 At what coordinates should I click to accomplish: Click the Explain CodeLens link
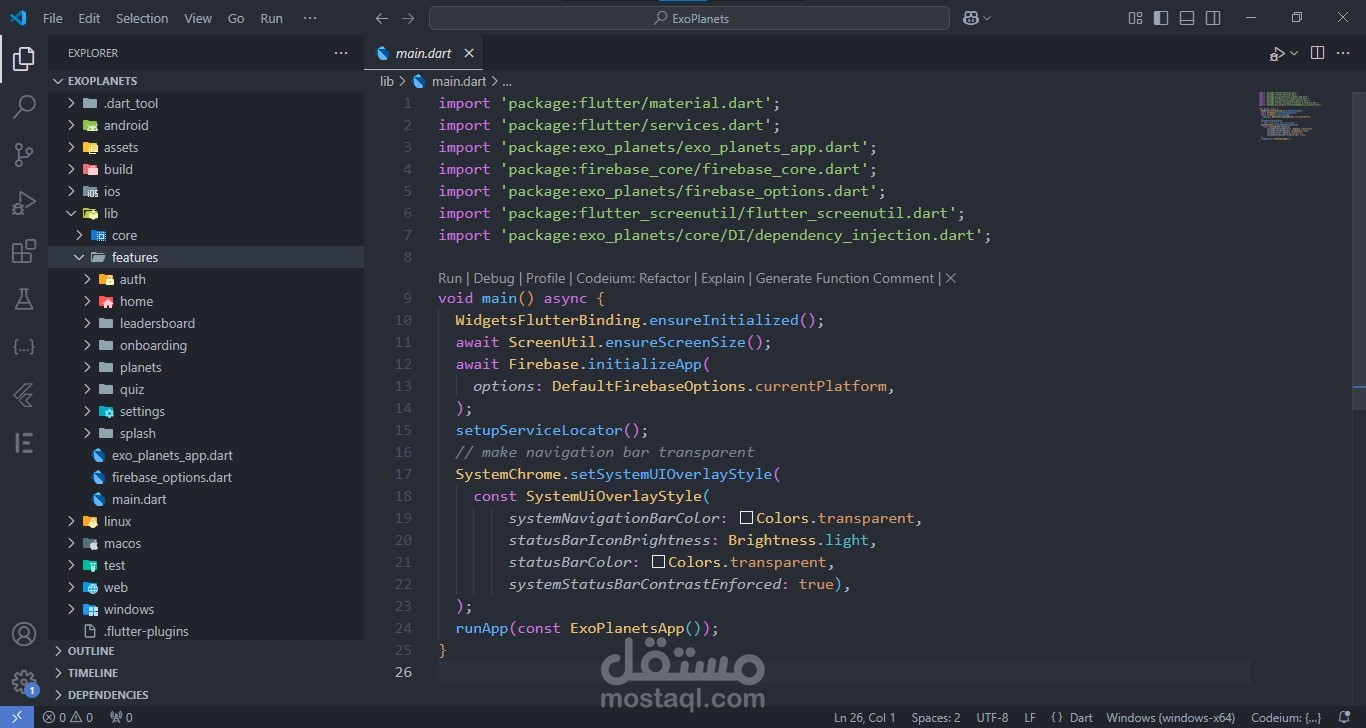point(723,278)
